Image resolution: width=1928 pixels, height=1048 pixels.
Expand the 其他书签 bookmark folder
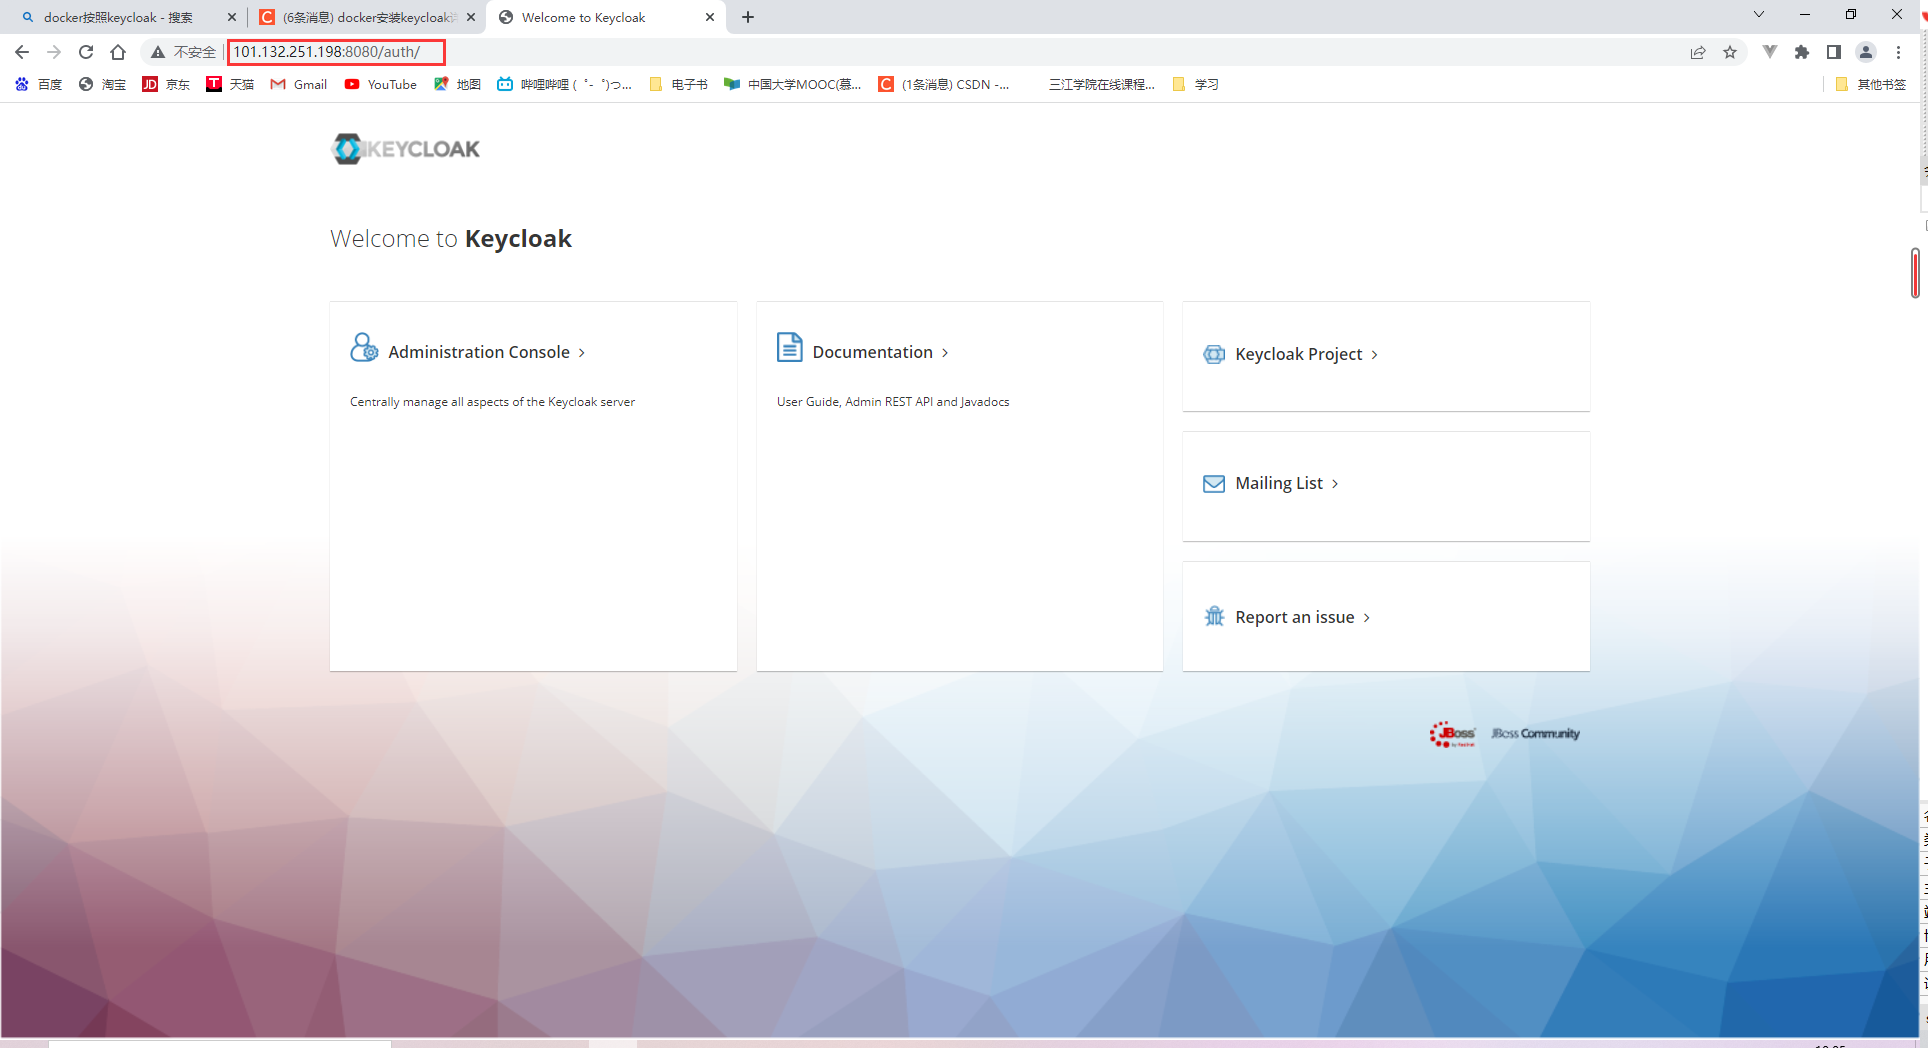click(x=1871, y=85)
